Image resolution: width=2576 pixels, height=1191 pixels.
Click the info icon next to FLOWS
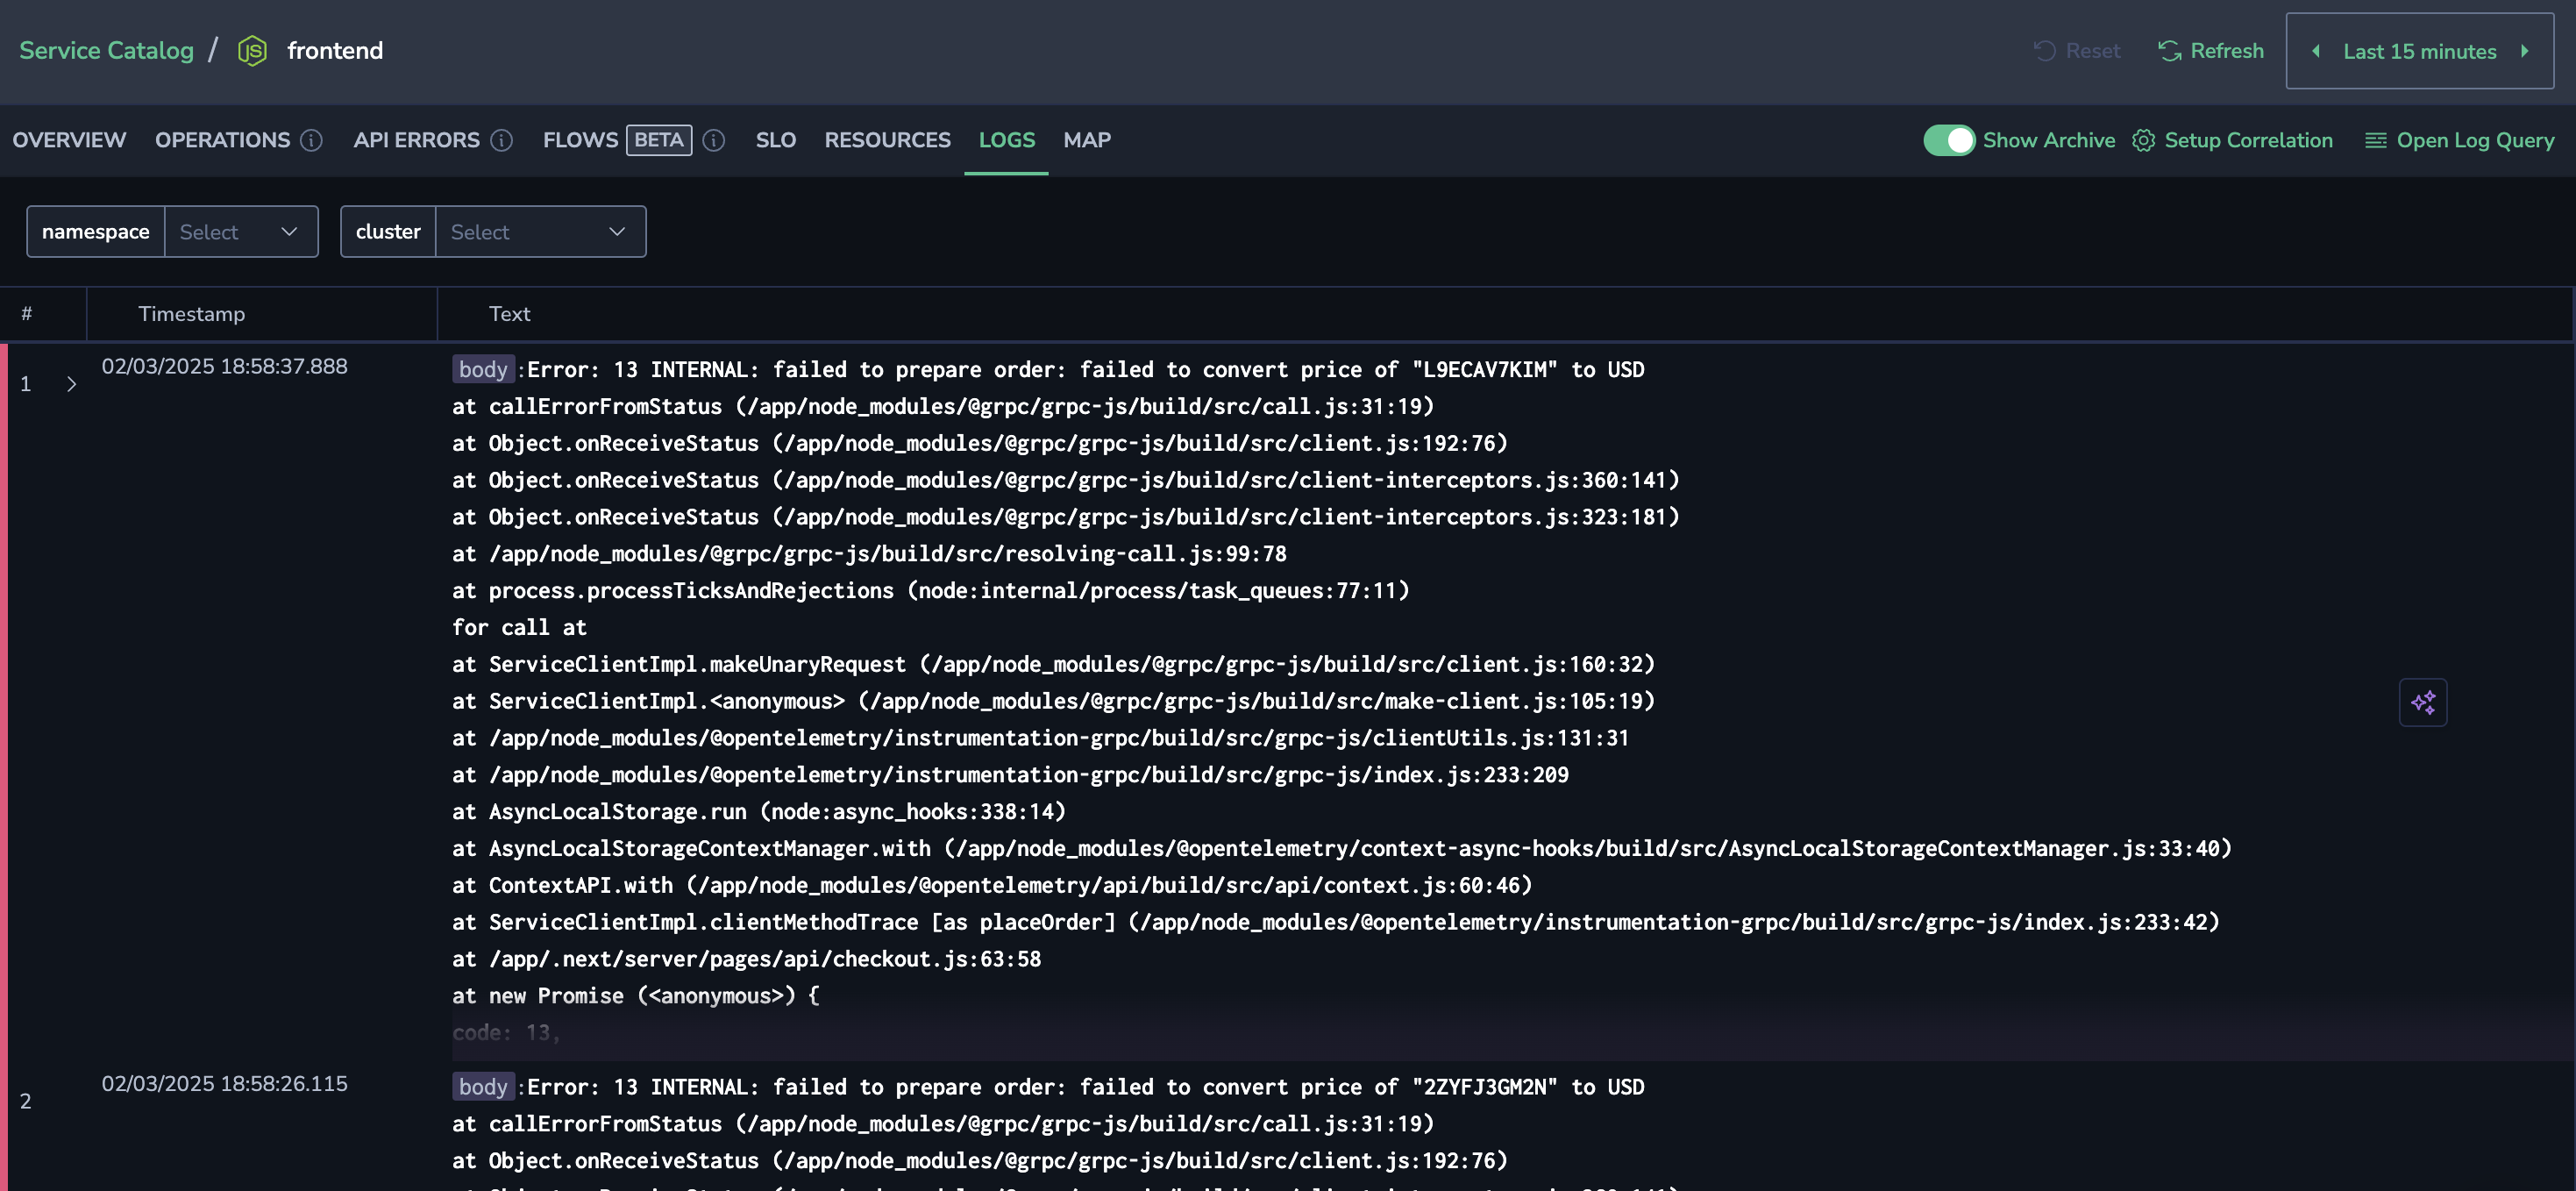[714, 140]
